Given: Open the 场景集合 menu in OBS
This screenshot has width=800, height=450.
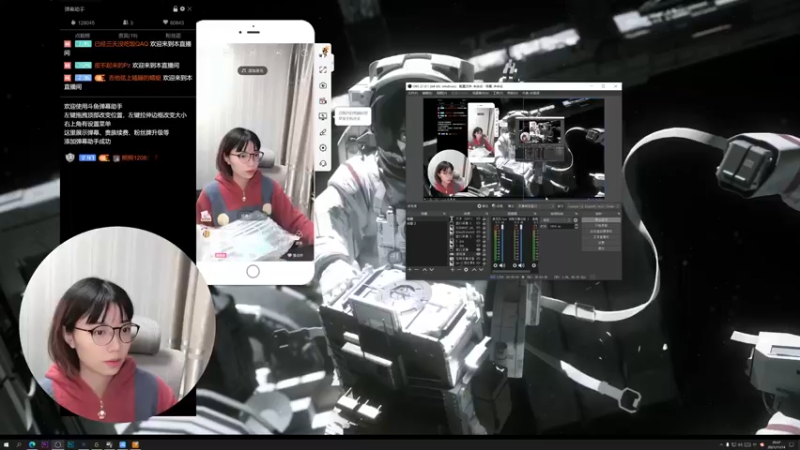Looking at the screenshot, I should click(x=481, y=93).
